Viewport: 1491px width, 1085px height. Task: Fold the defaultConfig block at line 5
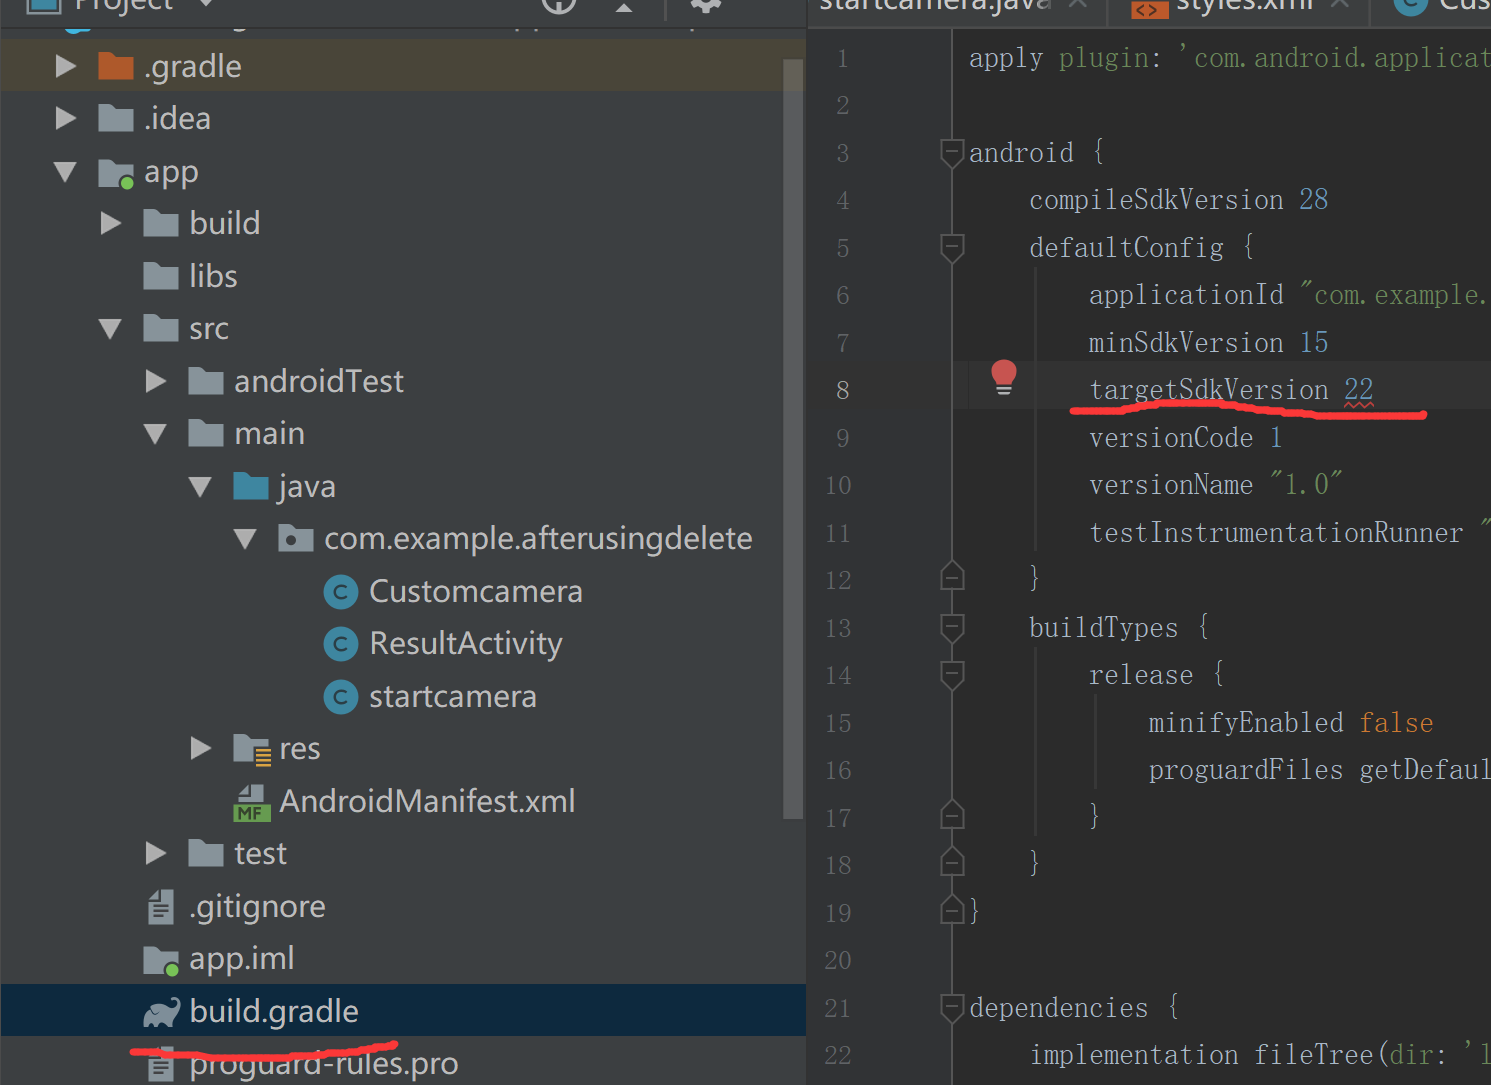951,248
